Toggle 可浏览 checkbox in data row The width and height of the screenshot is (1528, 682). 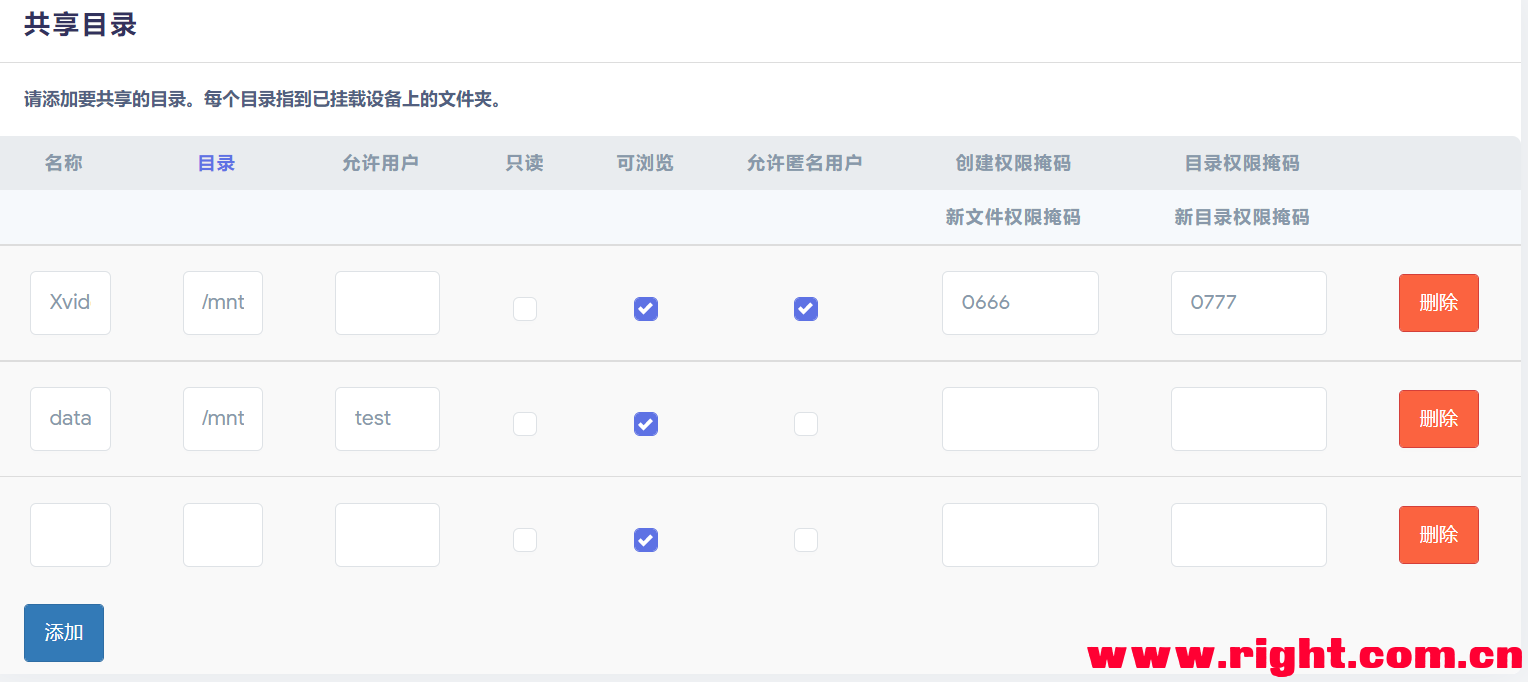tap(646, 424)
